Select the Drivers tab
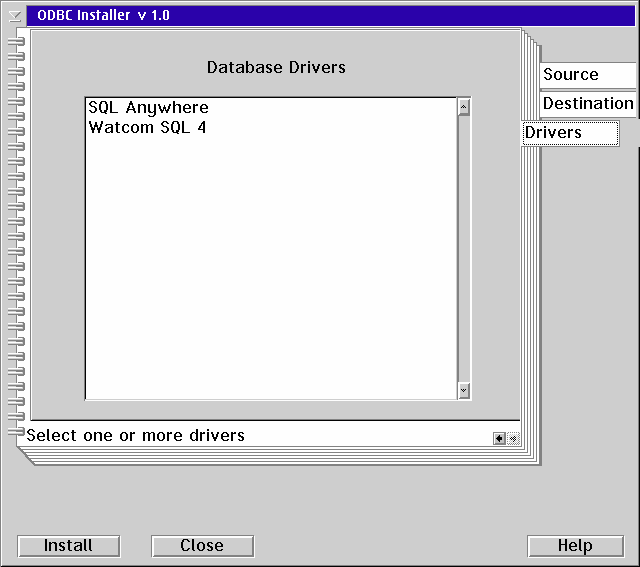 [569, 133]
